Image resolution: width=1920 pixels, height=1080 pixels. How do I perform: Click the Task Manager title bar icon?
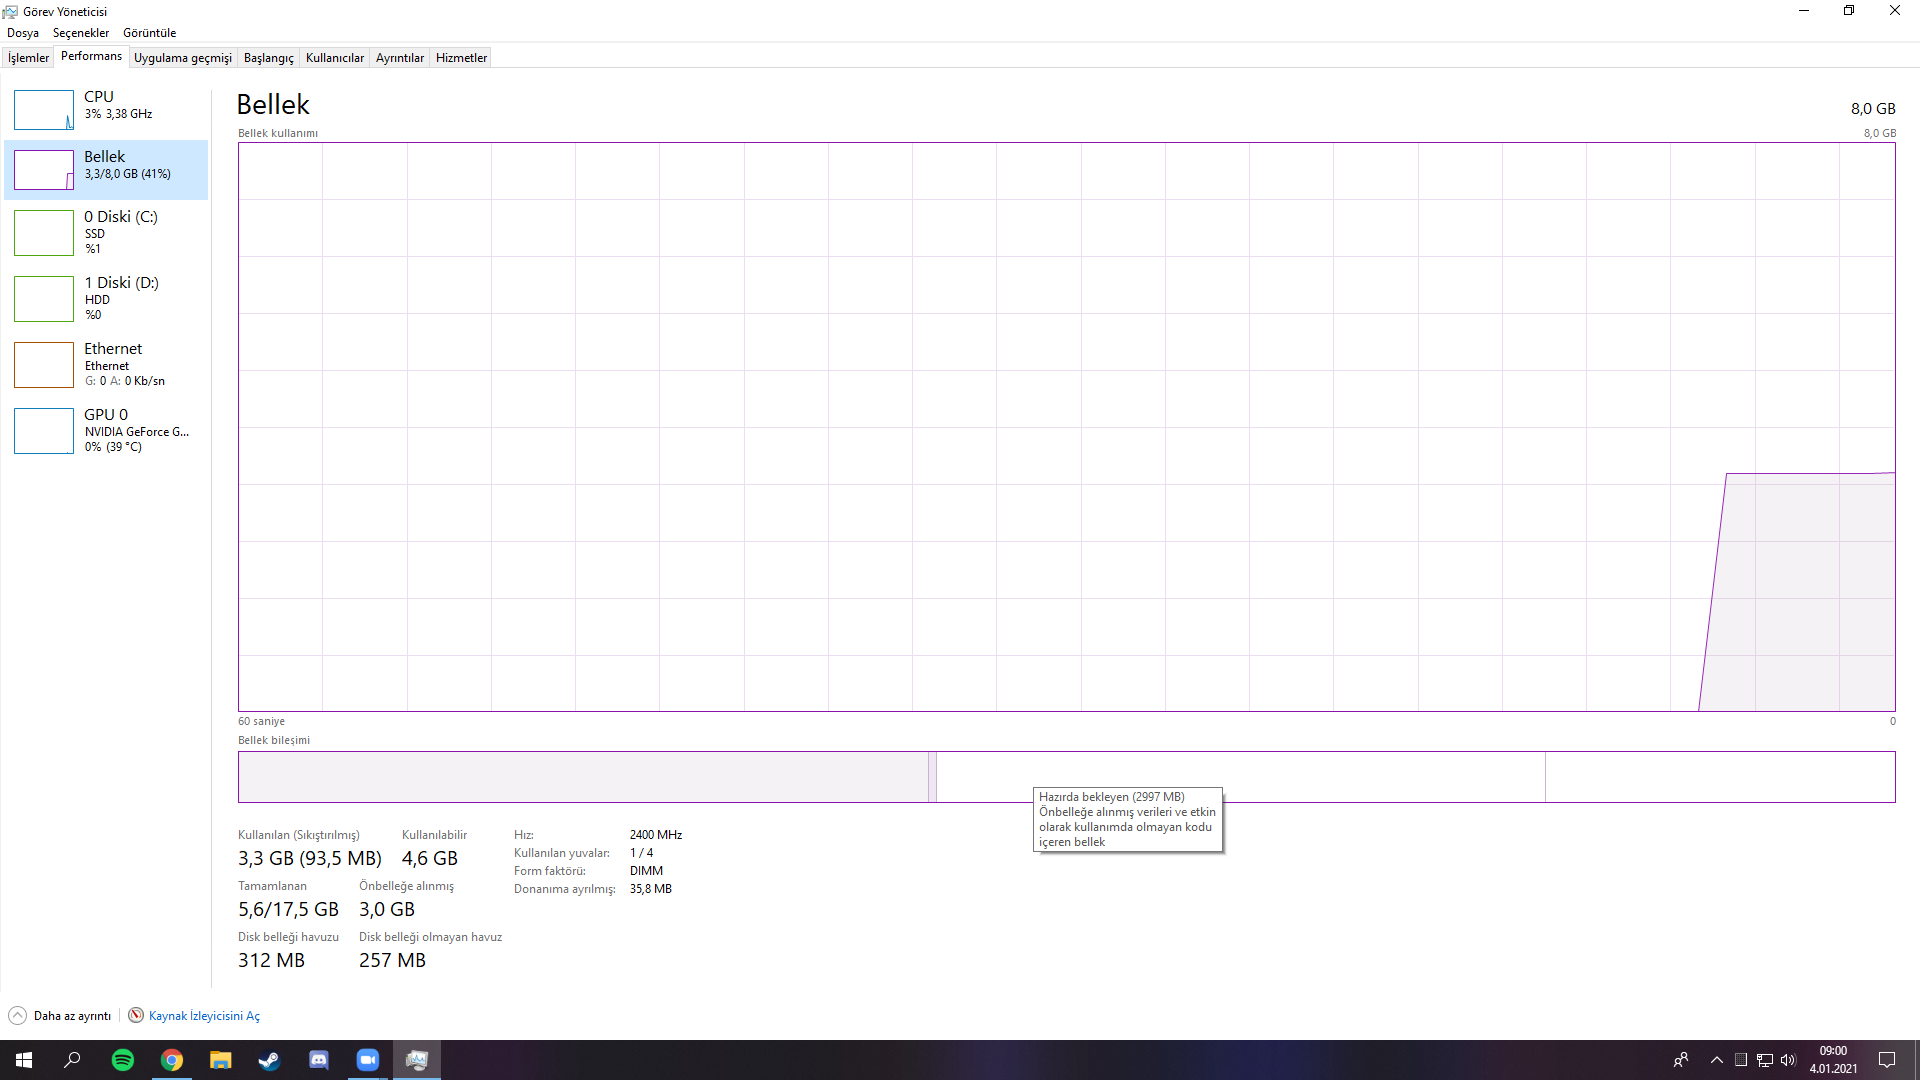[11, 11]
